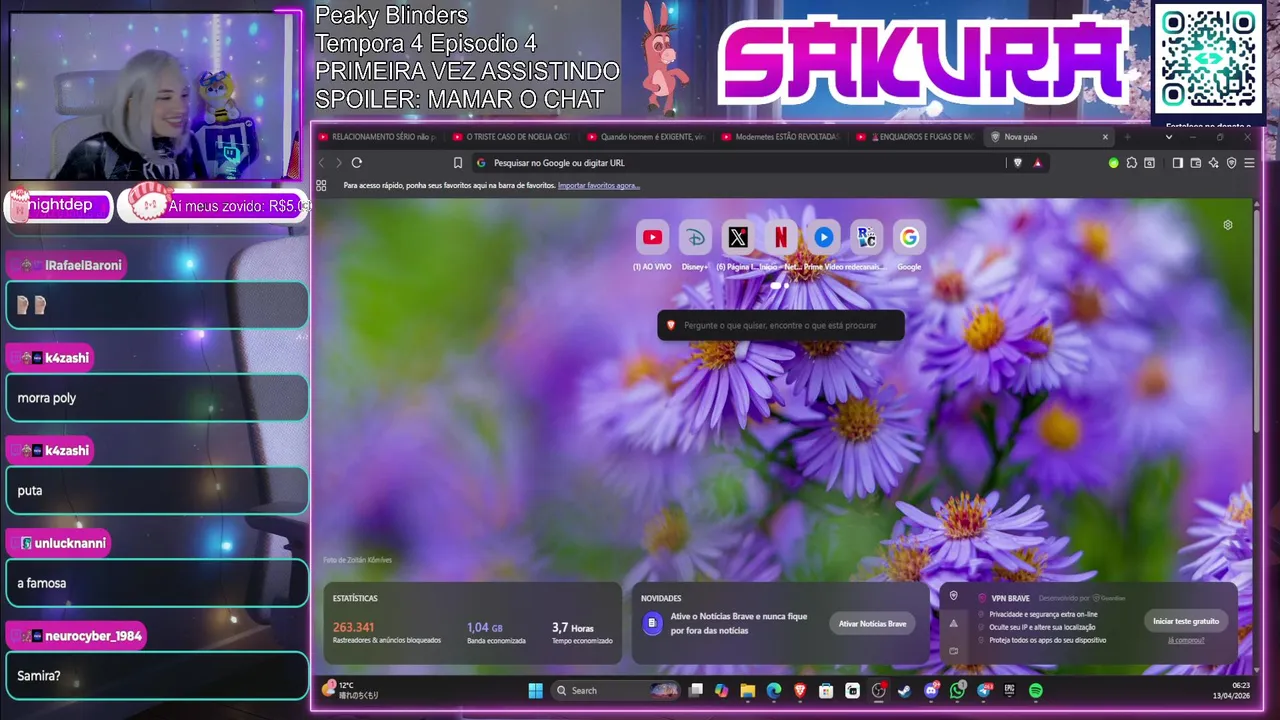This screenshot has height=720, width=1280.
Task: Open the Disney+ shortcut tile
Action: pyautogui.click(x=695, y=237)
